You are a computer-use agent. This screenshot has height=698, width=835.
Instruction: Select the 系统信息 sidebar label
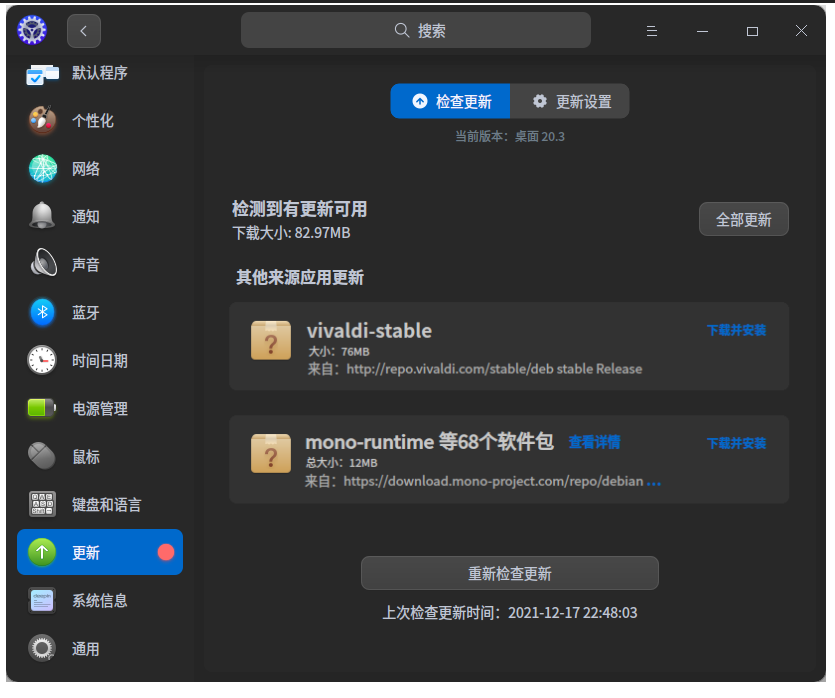tap(100, 601)
